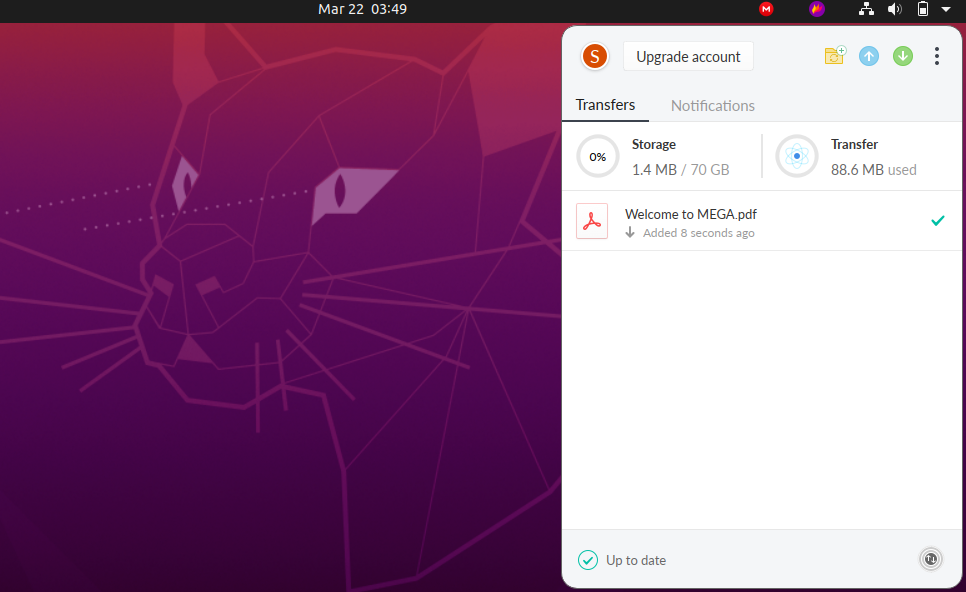
Task: Click the green download arrow icon
Action: click(x=903, y=56)
